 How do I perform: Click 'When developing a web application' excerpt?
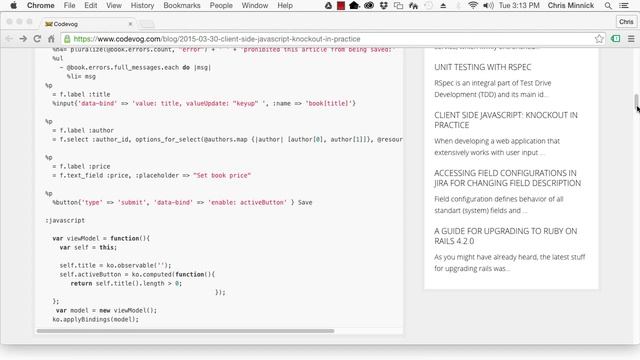[497, 147]
